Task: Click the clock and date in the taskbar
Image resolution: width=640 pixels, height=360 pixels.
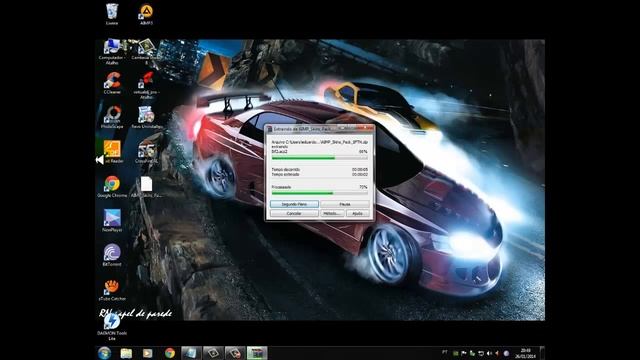Action: tap(525, 353)
